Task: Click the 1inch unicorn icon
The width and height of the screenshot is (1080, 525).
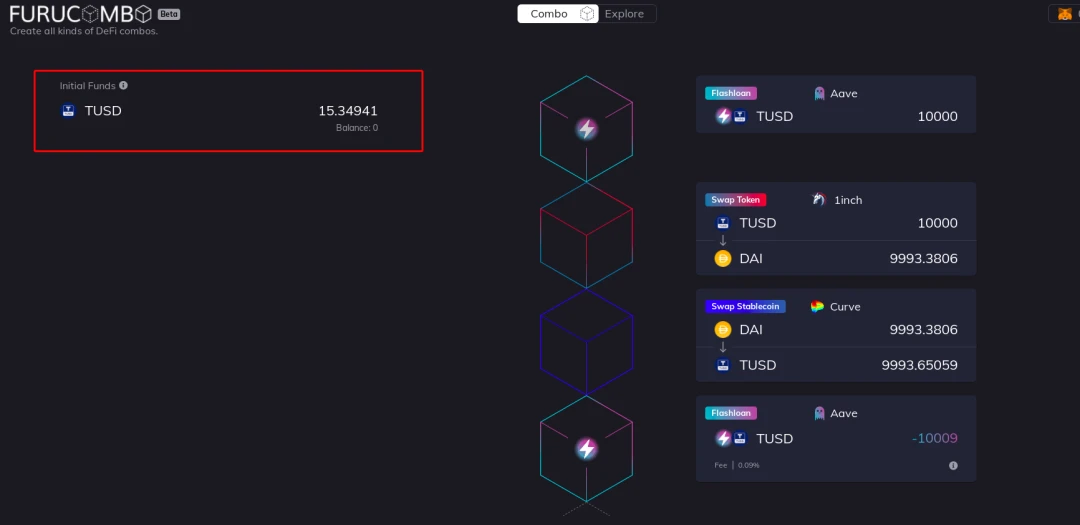Action: pyautogui.click(x=819, y=200)
